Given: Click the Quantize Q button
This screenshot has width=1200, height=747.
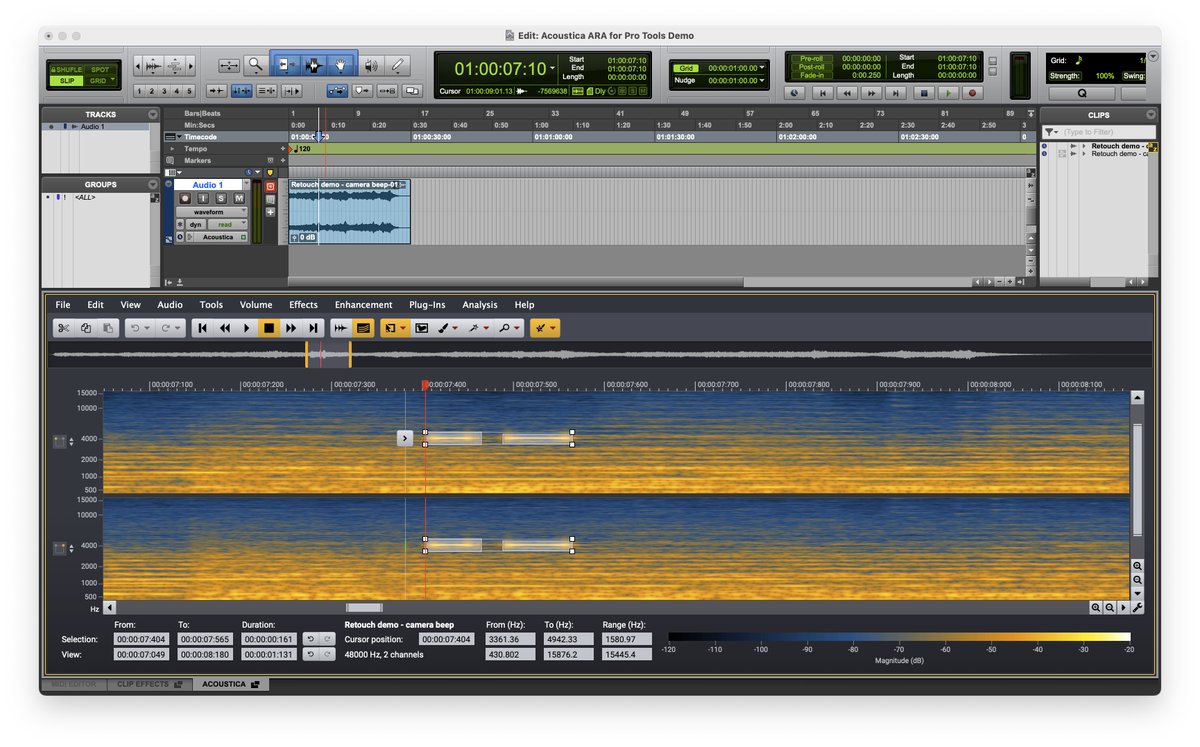Looking at the screenshot, I should pos(1082,93).
